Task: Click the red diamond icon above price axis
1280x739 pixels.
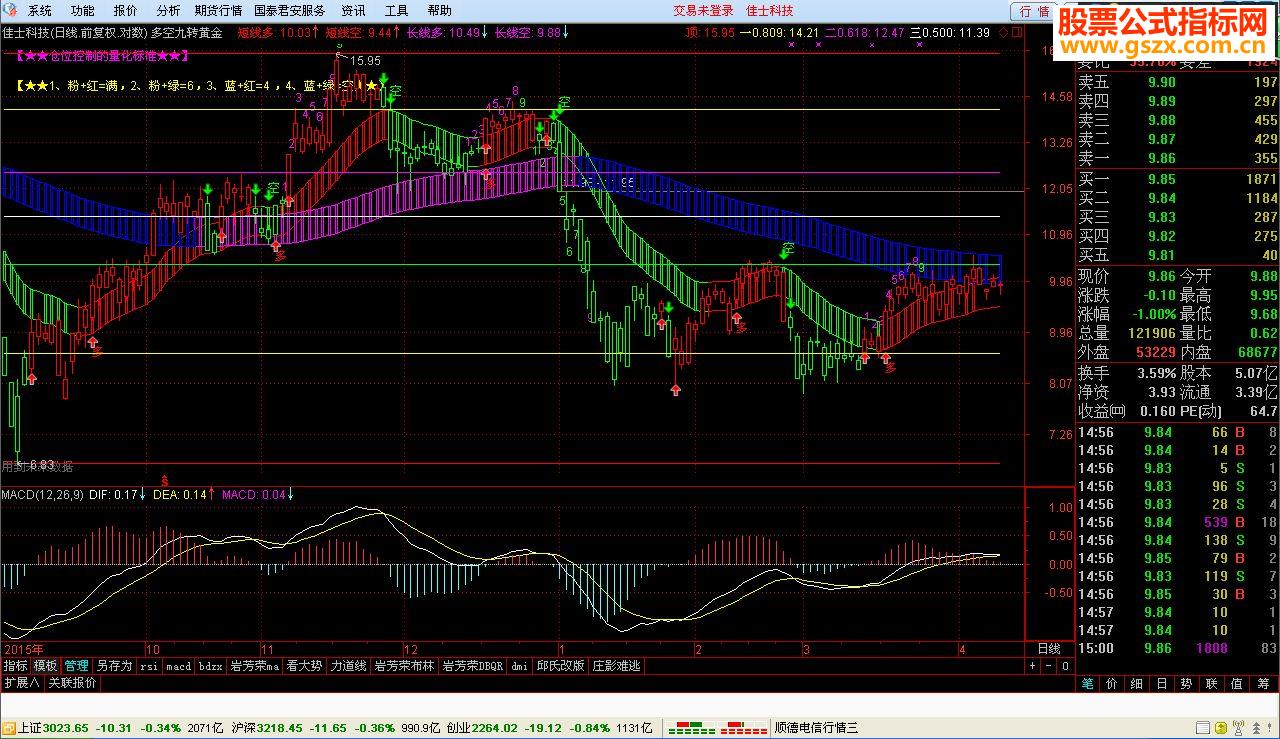Action: pyautogui.click(x=1004, y=32)
